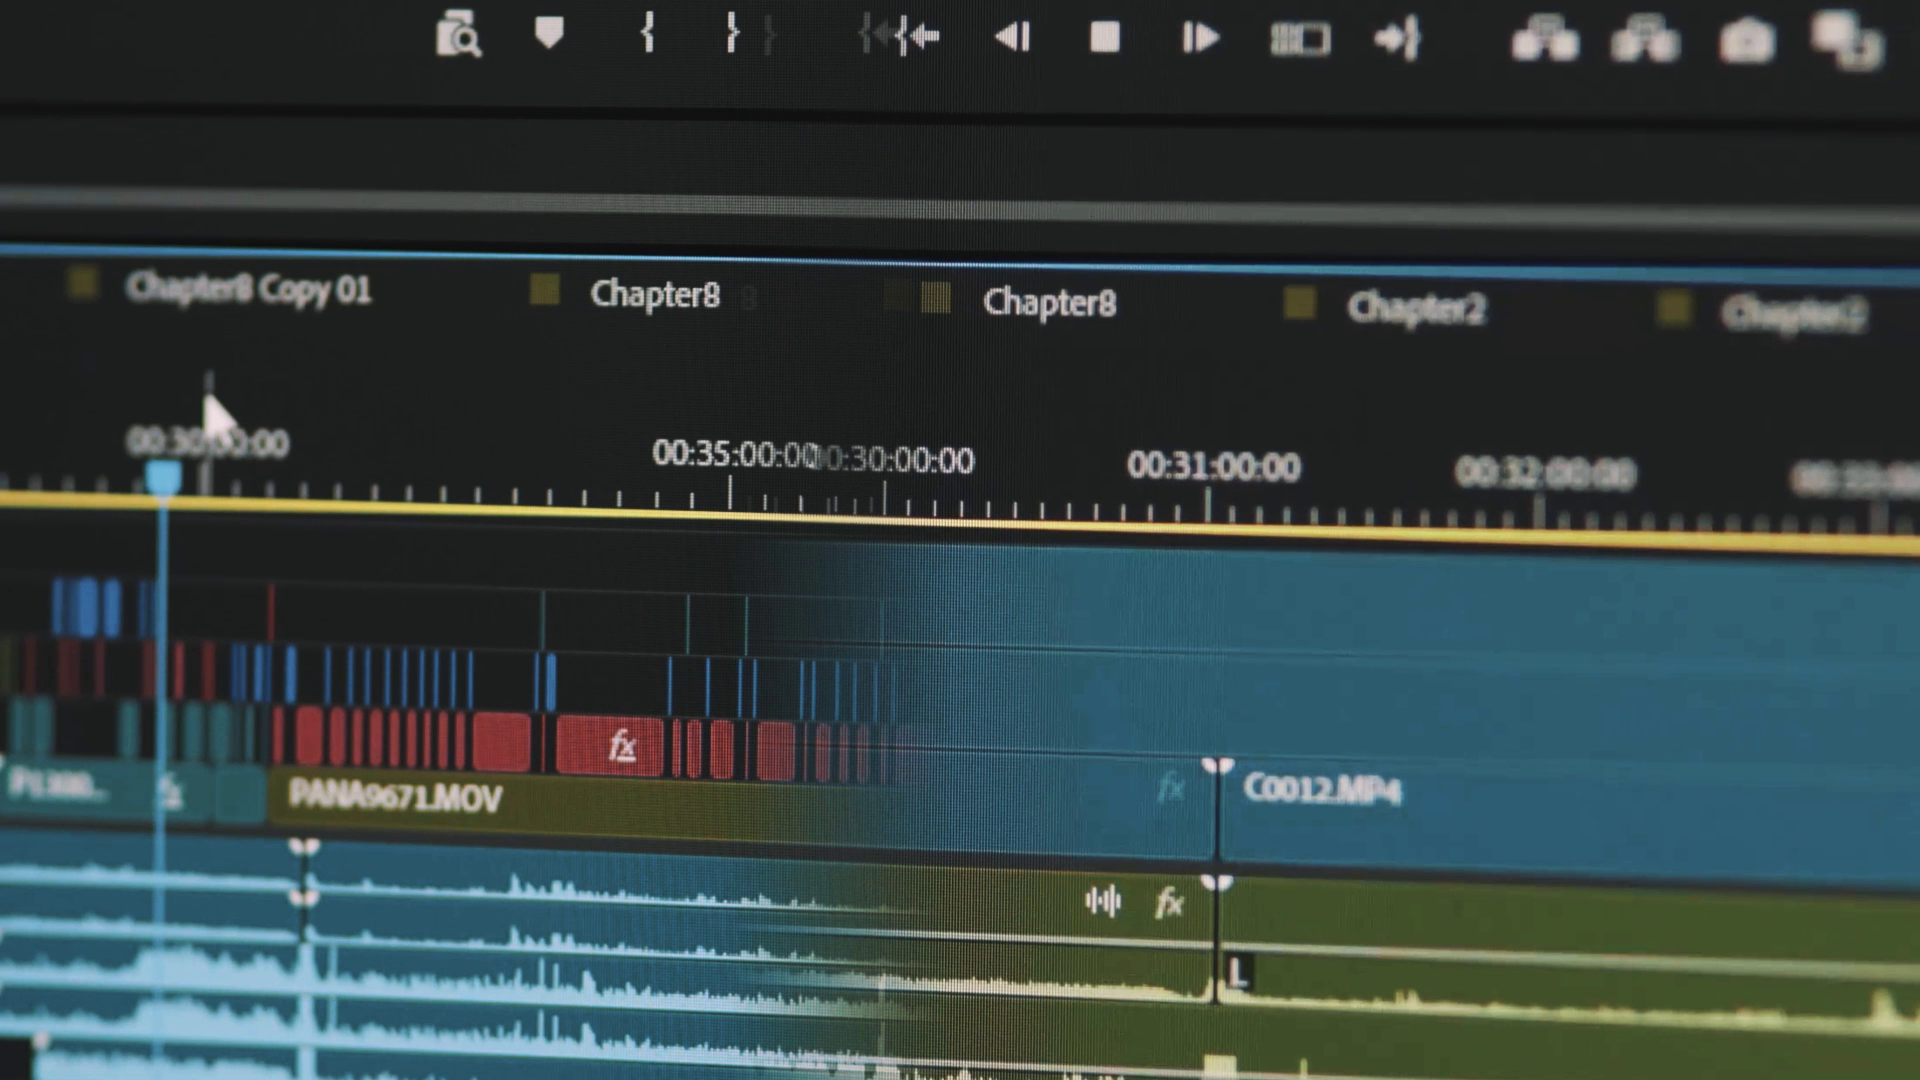Step back one frame
The image size is (1920, 1080).
1013,37
